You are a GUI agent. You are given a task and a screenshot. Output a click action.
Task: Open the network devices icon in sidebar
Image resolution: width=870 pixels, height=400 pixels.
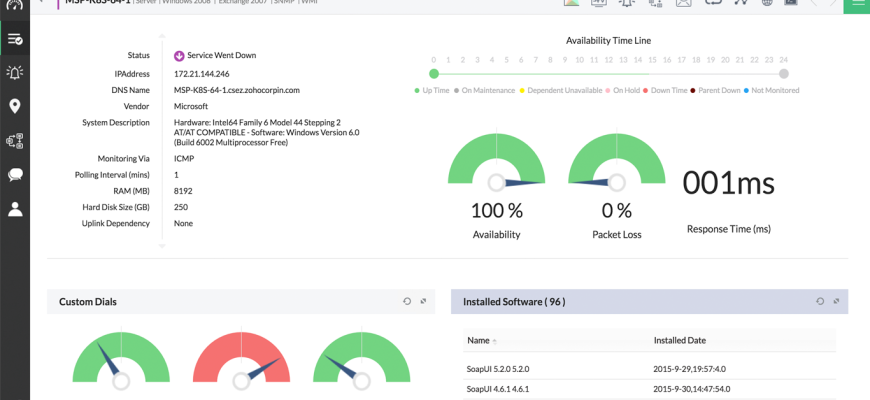tap(15, 141)
